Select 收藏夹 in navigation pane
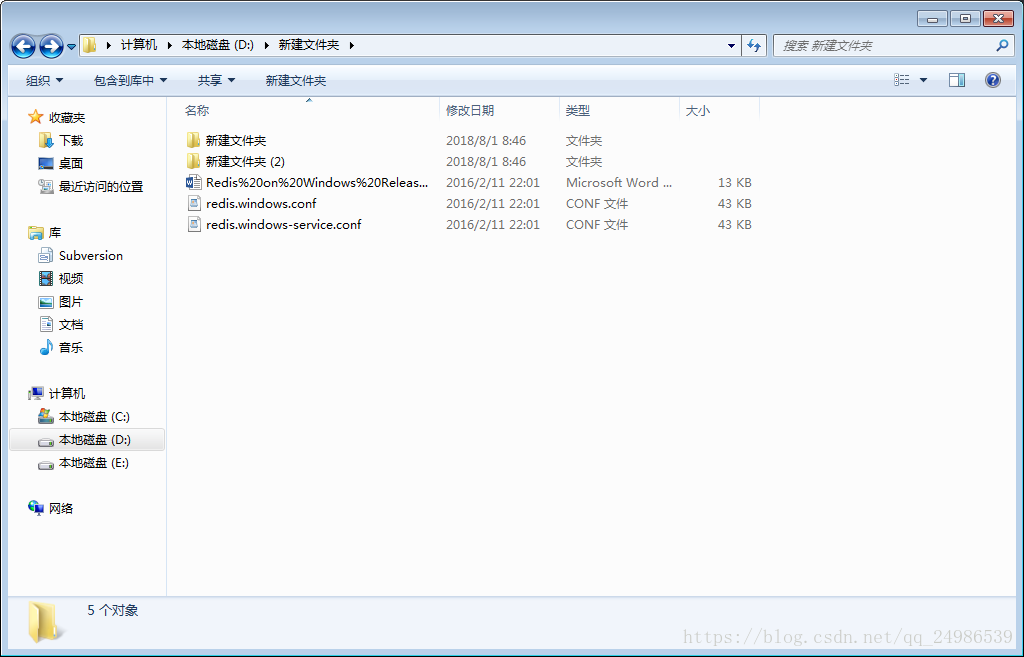The width and height of the screenshot is (1024, 657). point(67,118)
